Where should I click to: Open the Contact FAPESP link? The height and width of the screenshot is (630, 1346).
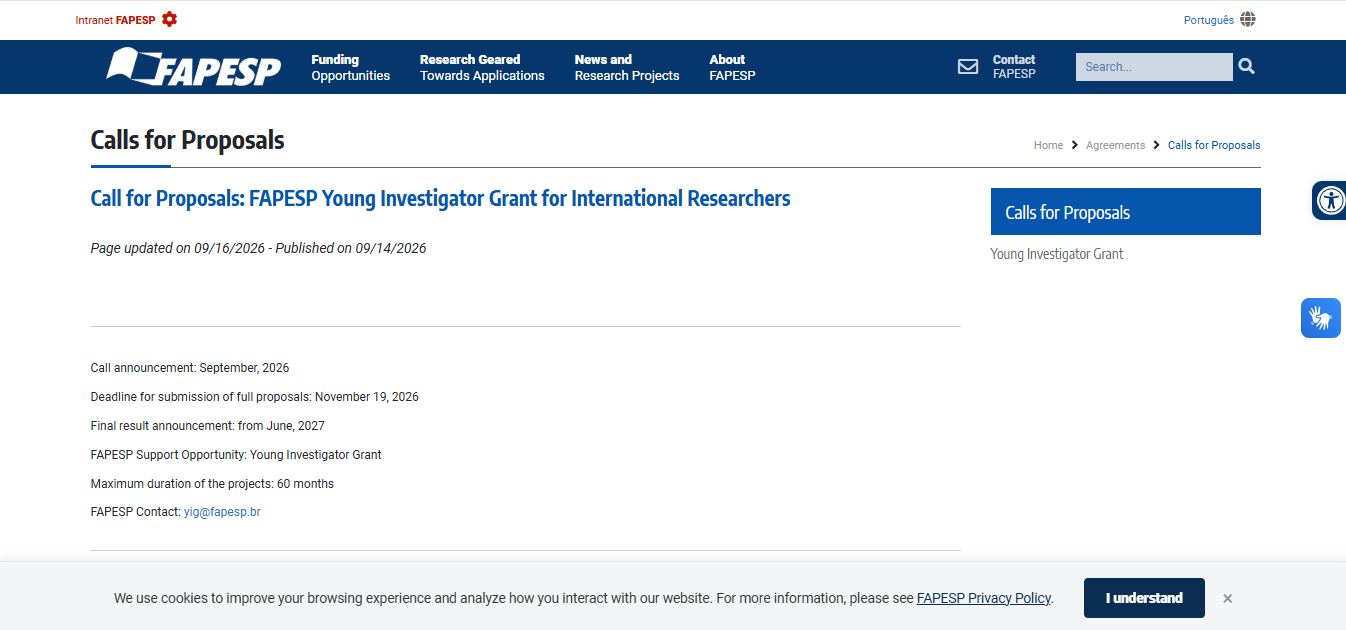[x=1014, y=67]
